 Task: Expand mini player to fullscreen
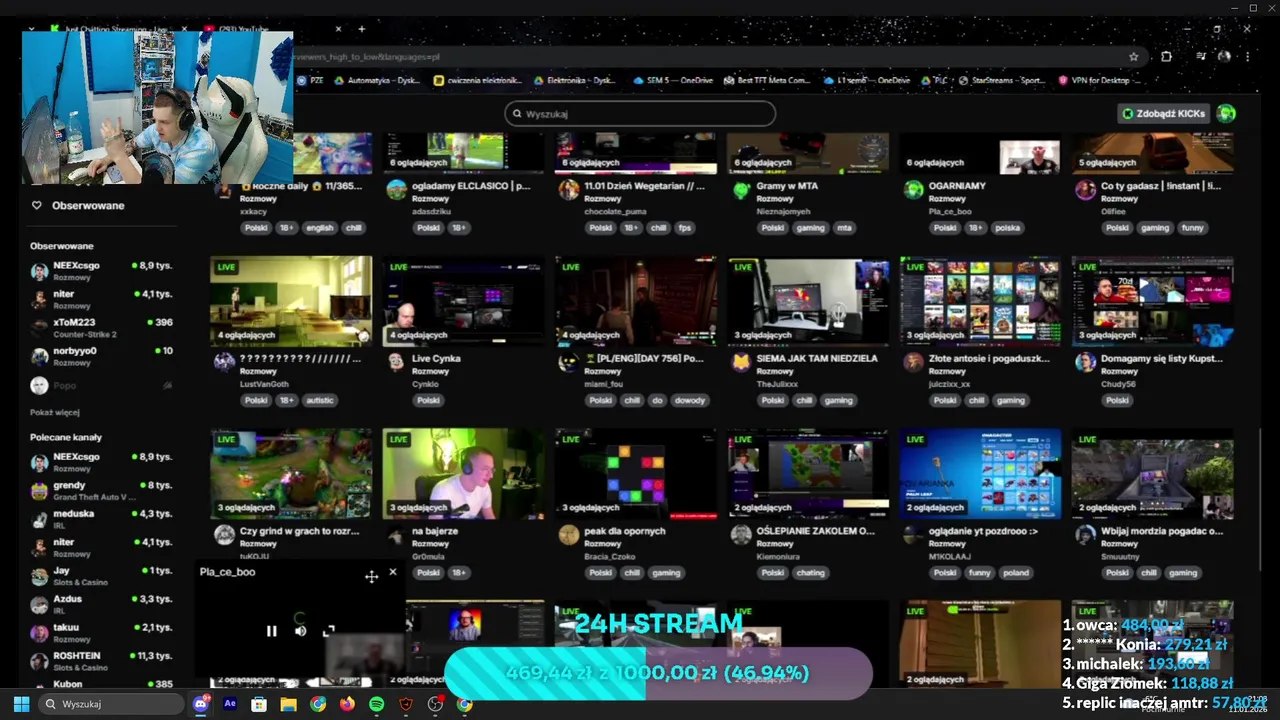[329, 631]
